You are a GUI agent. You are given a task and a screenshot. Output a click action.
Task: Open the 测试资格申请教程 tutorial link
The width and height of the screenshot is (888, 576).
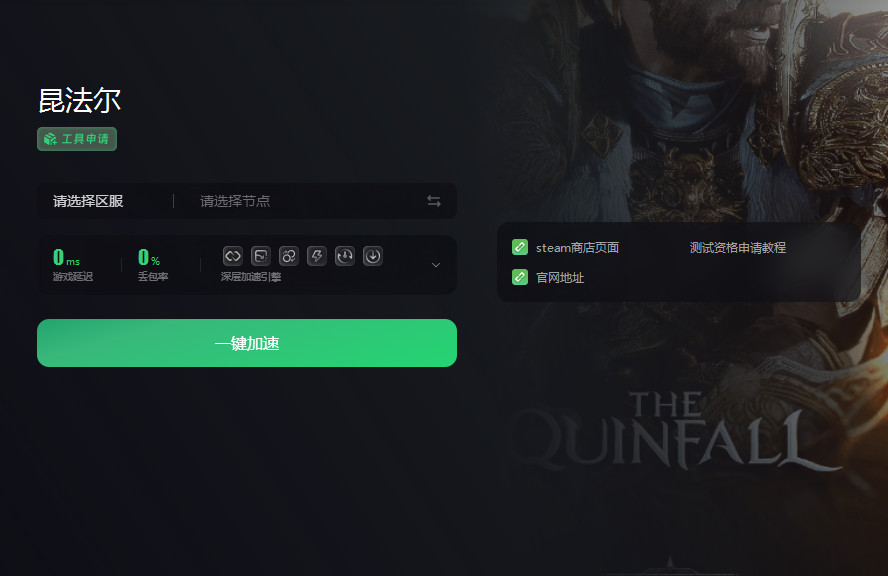tap(738, 248)
